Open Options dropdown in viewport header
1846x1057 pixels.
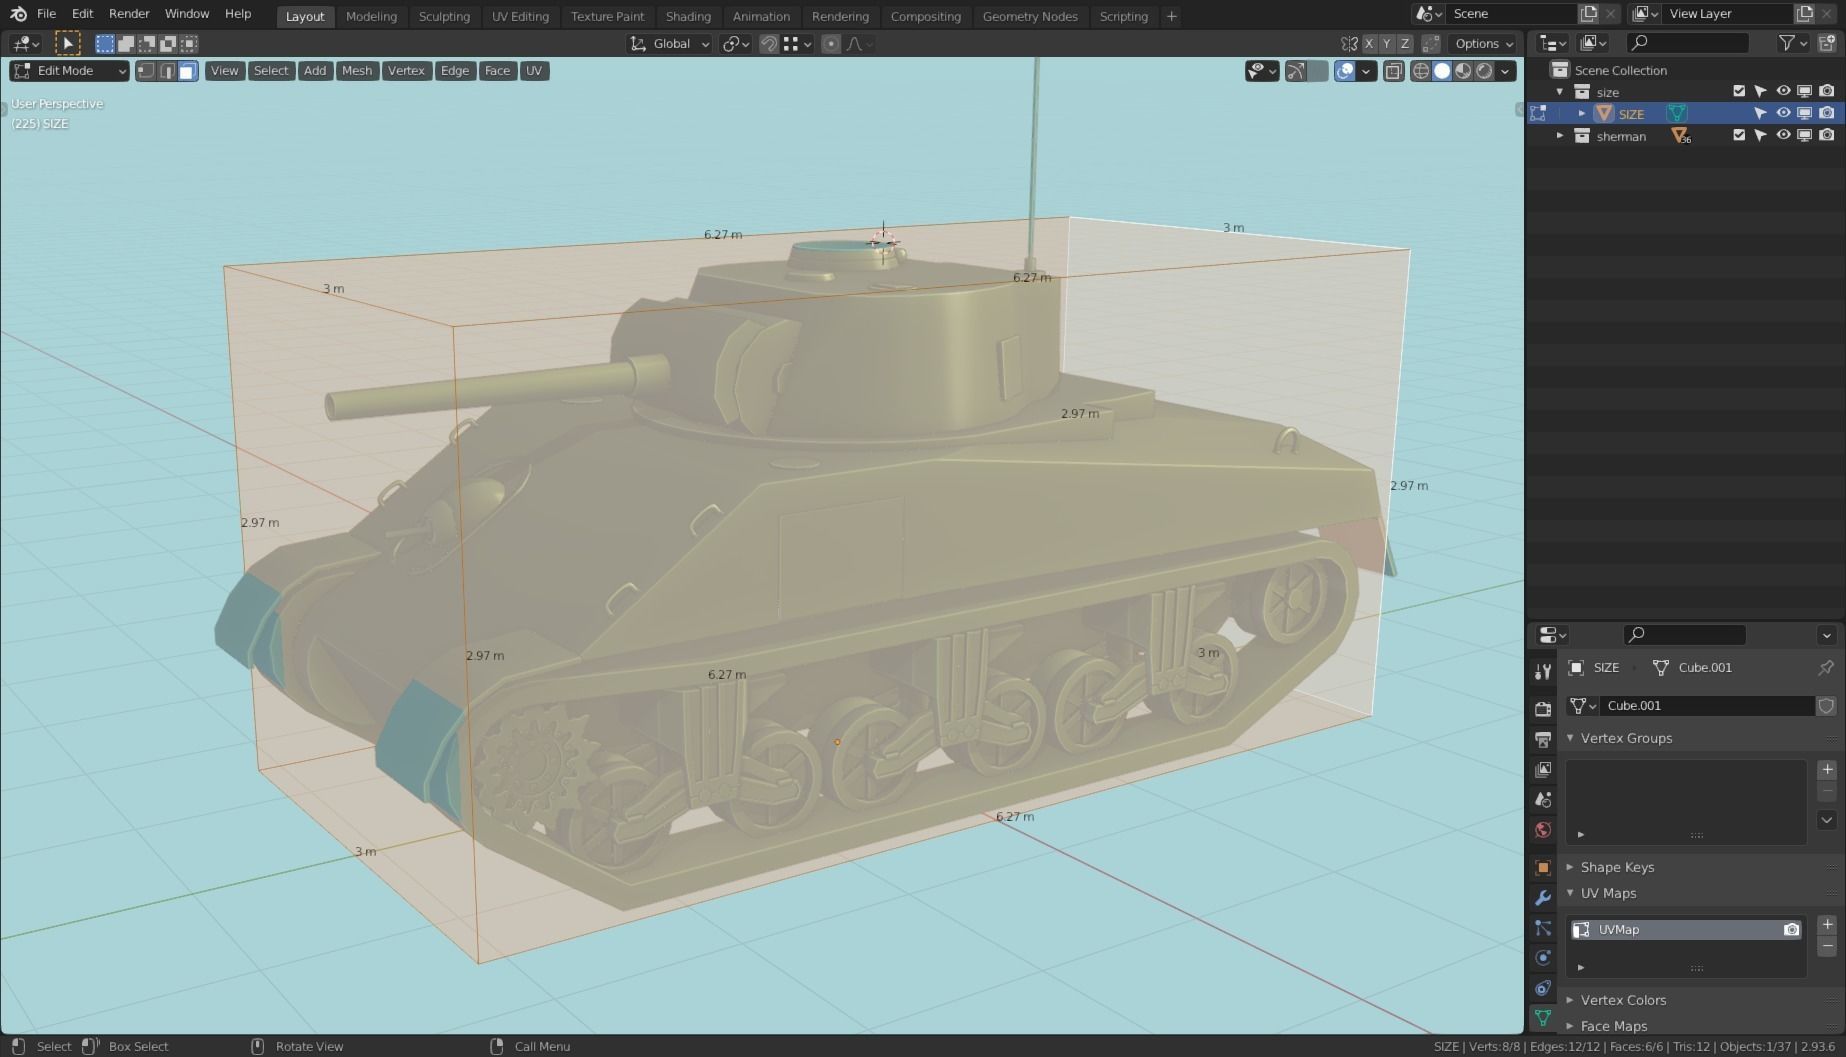[1484, 44]
